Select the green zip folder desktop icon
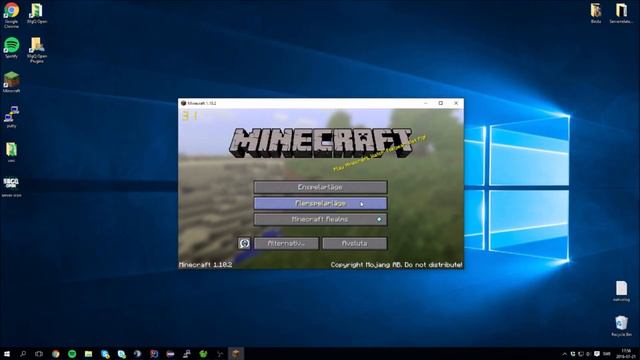 11,152
